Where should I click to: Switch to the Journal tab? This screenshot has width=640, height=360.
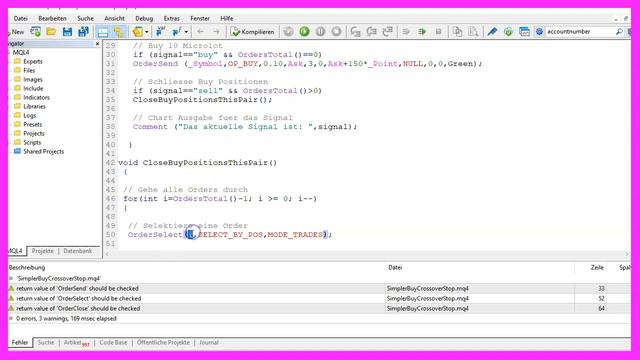tap(209, 342)
